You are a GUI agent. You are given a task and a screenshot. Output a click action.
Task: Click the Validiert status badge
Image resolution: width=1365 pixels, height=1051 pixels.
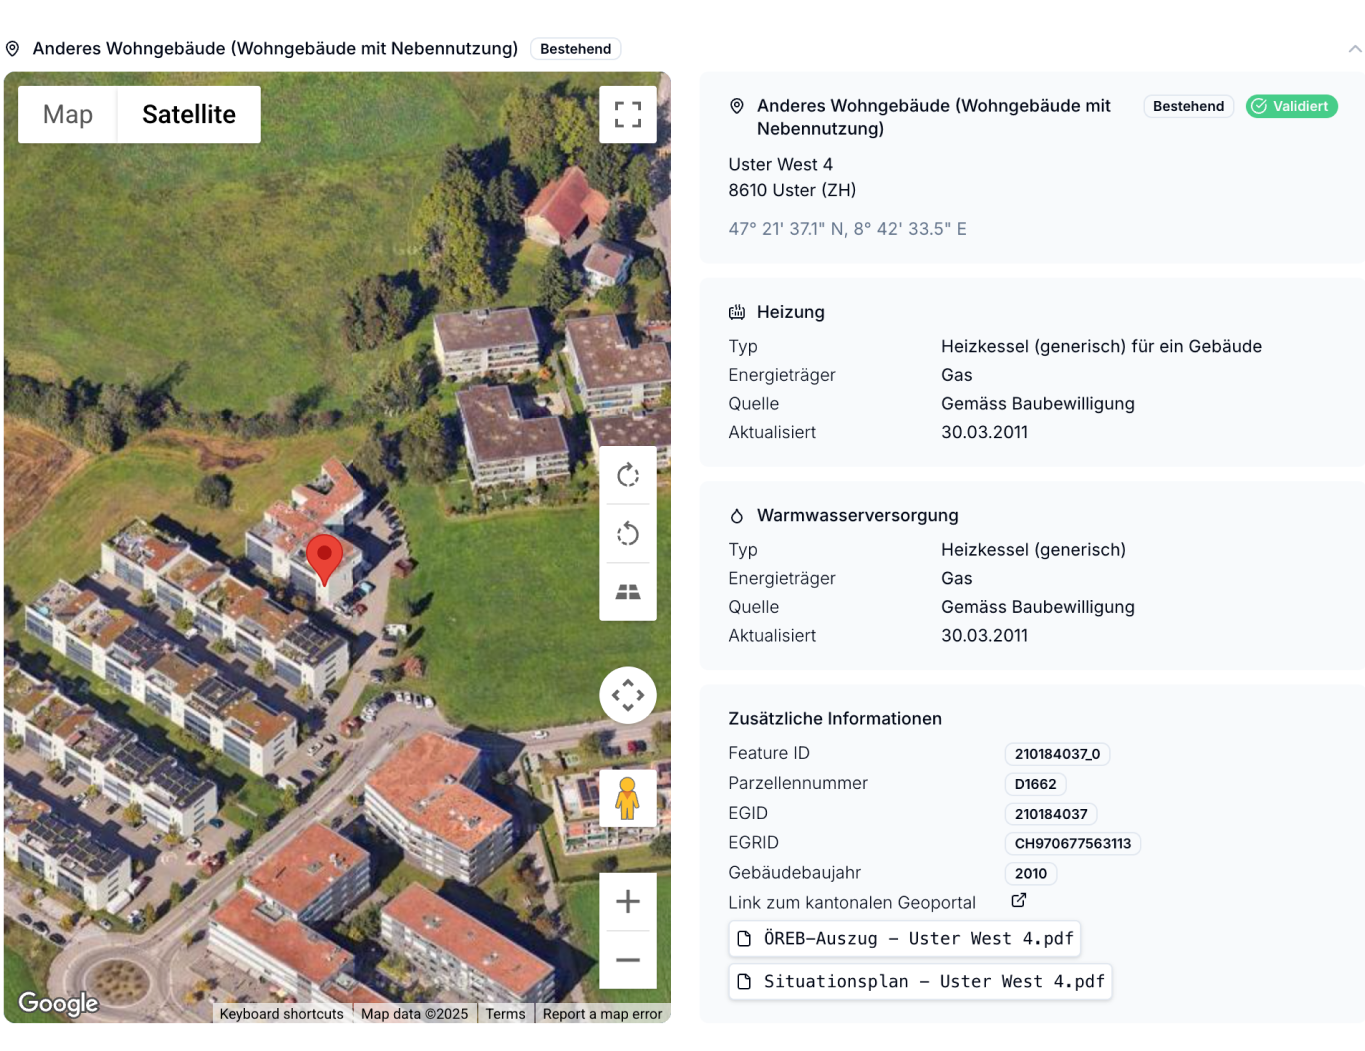(x=1291, y=106)
